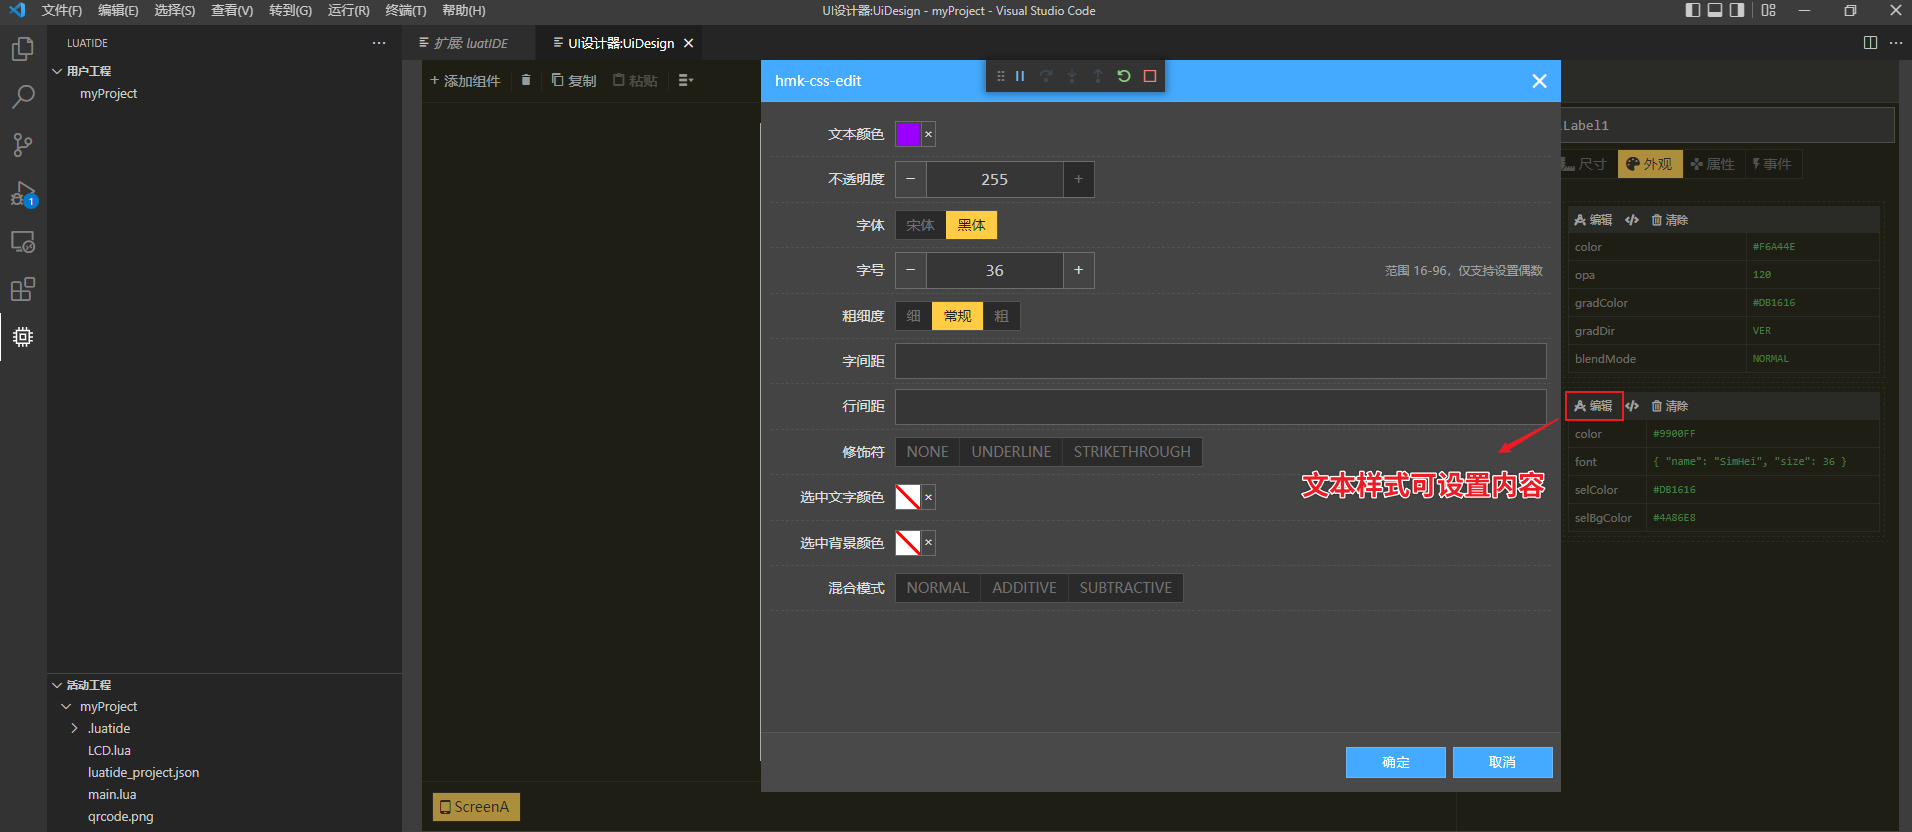Viewport: 1912px width, 832px height.
Task: Select the ScreenA screen button
Action: [475, 807]
